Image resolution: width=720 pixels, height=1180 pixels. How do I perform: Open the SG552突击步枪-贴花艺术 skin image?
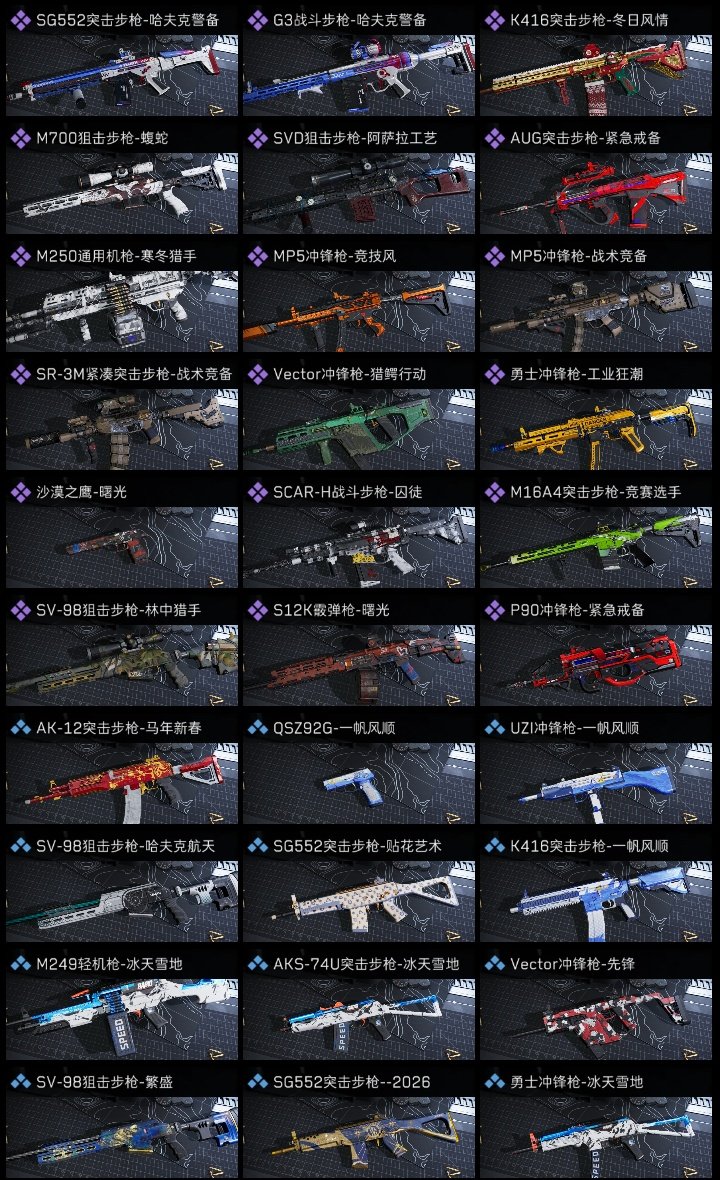[x=359, y=902]
